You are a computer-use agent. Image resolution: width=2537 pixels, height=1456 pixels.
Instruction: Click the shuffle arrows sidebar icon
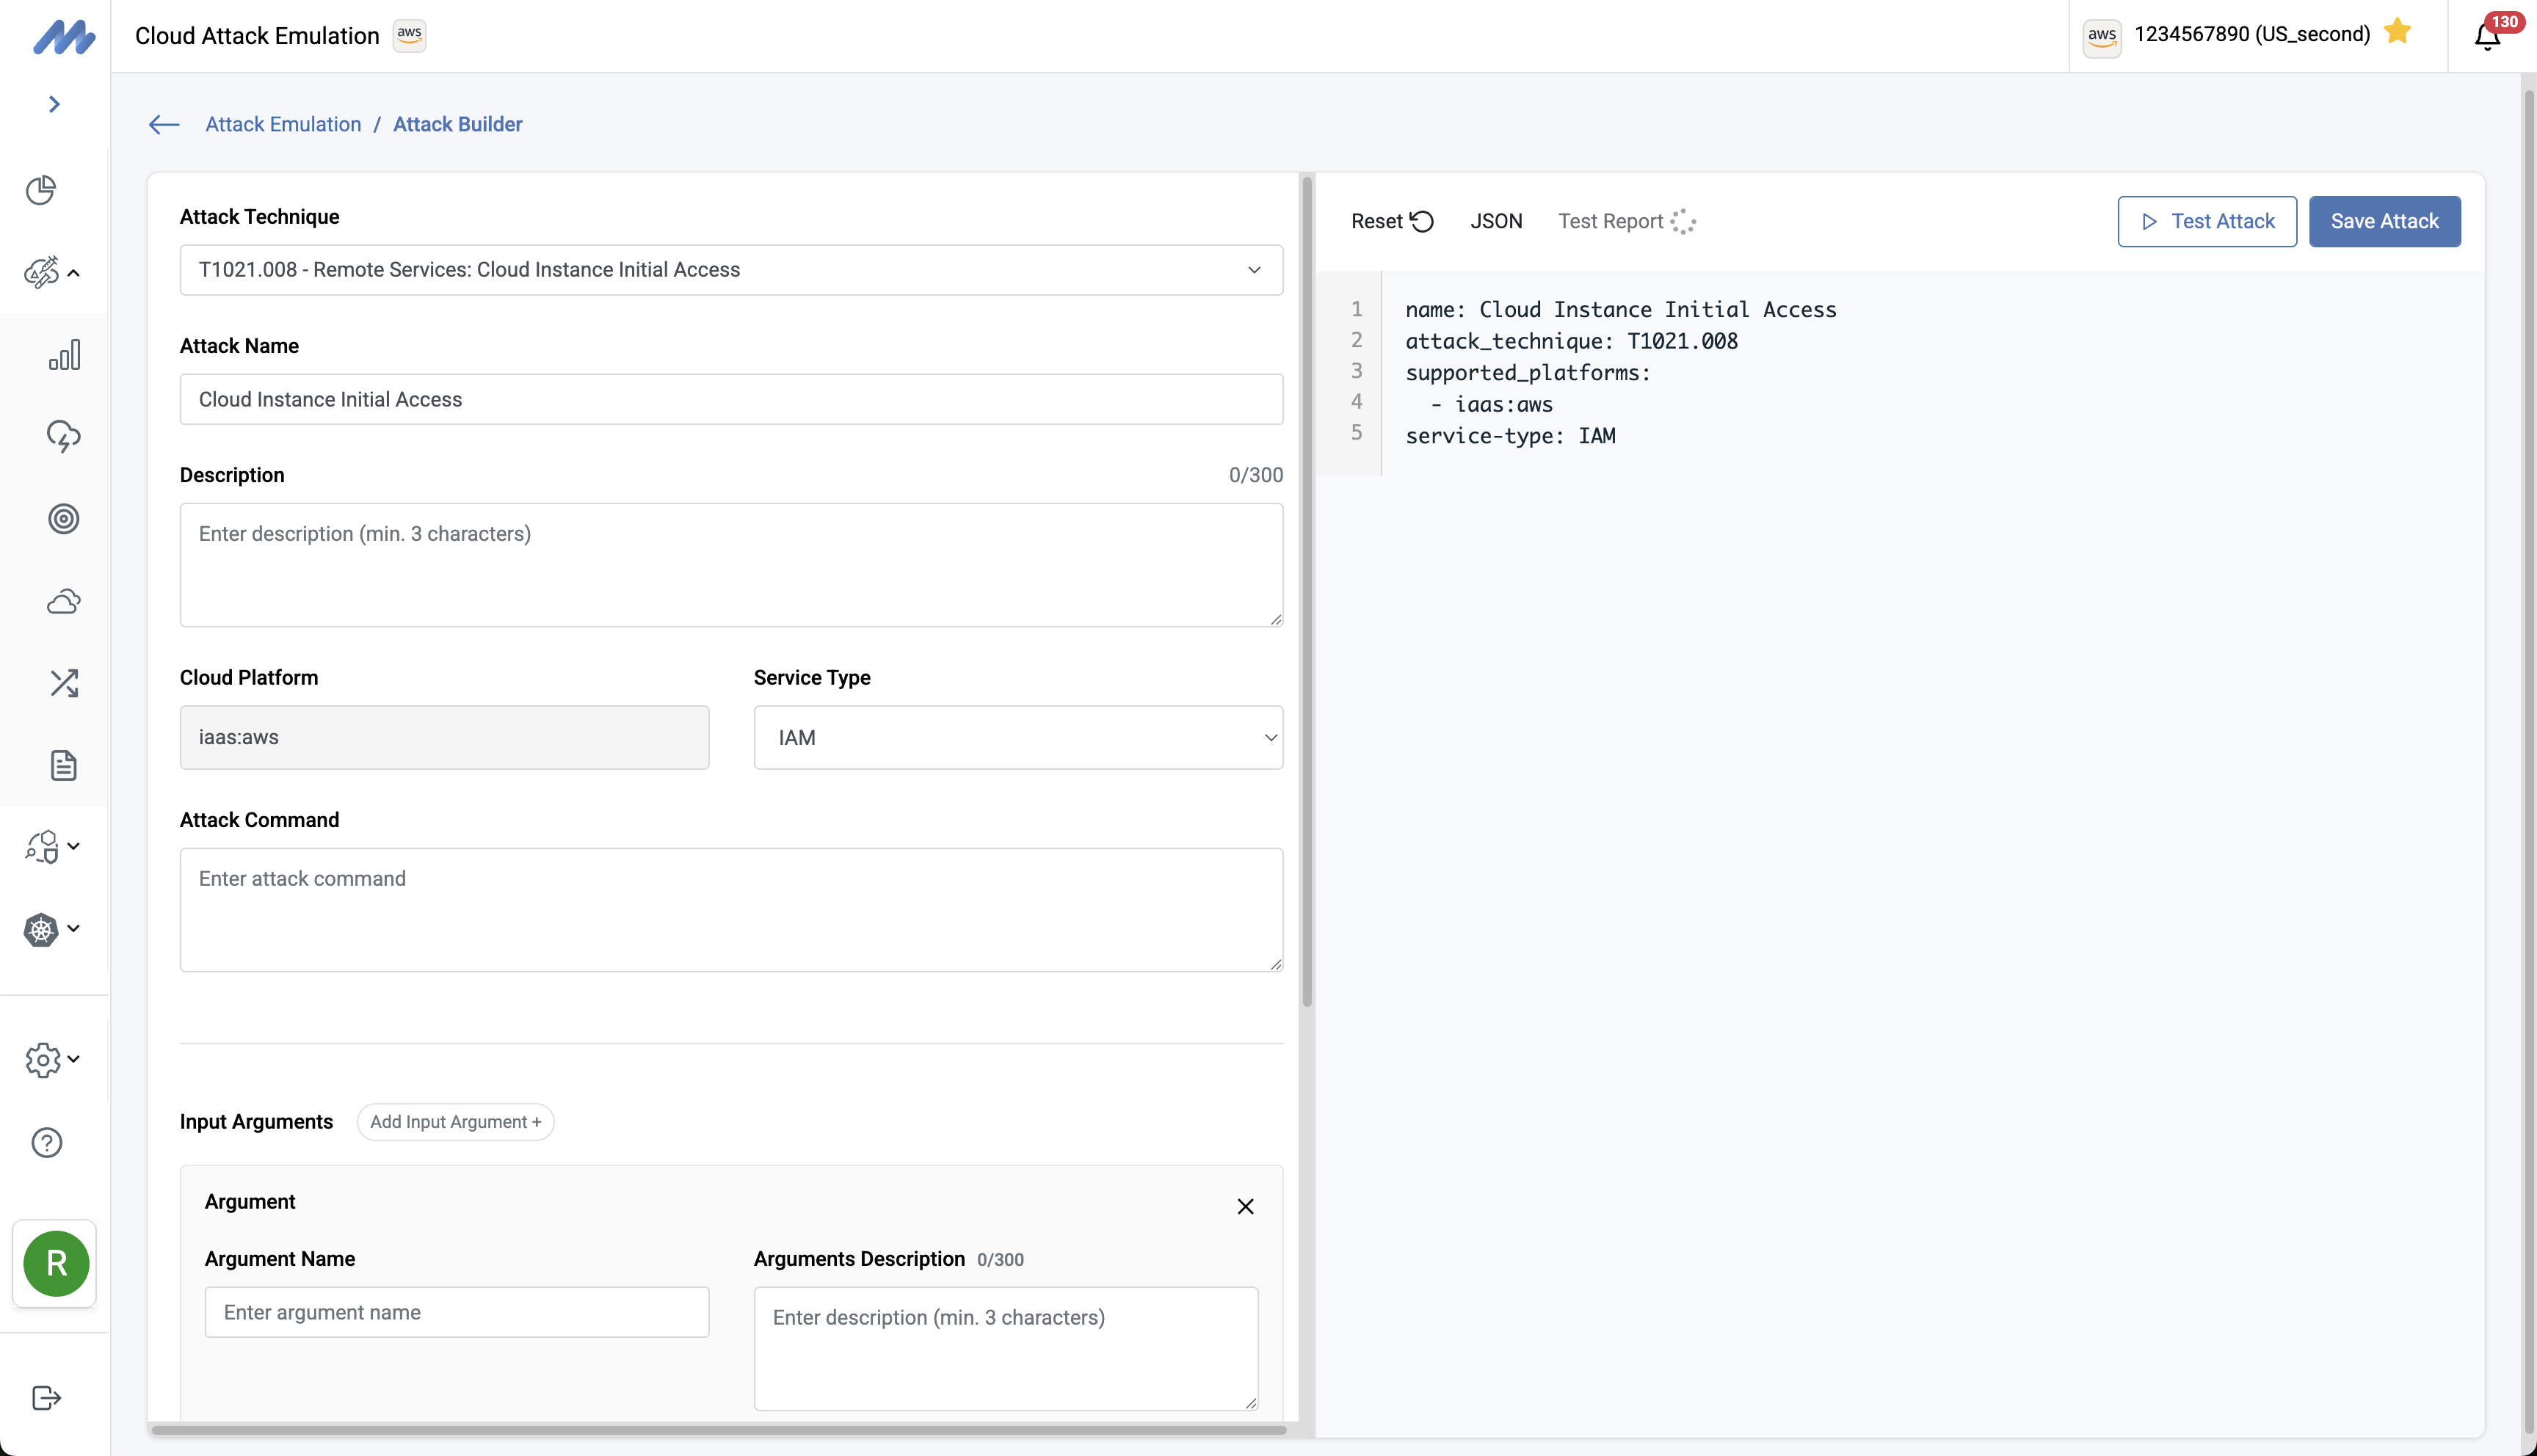point(64,683)
